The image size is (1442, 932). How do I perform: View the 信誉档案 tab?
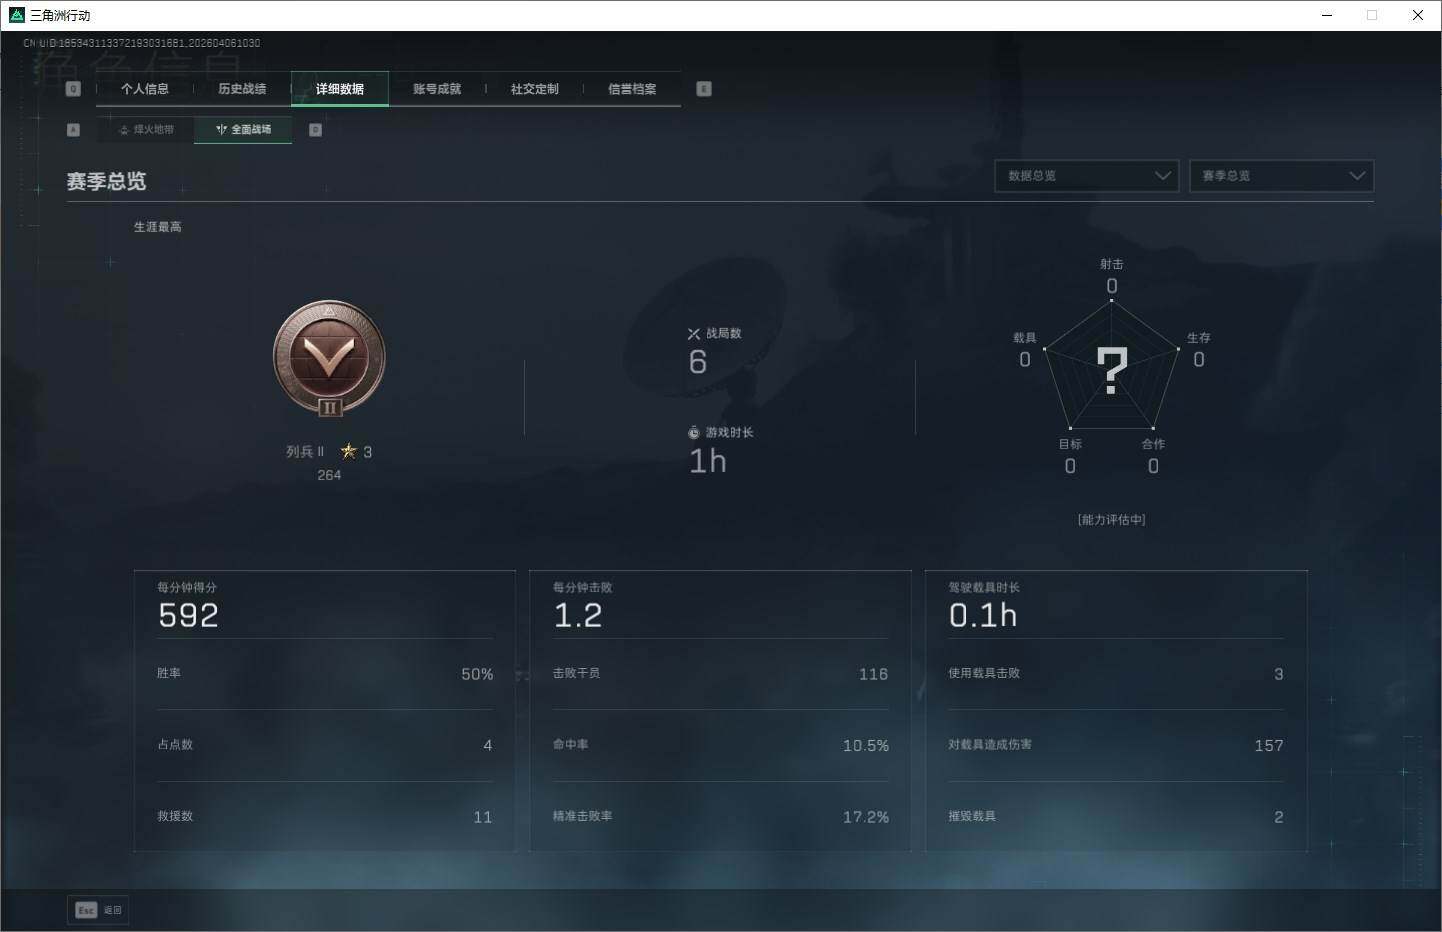(632, 89)
